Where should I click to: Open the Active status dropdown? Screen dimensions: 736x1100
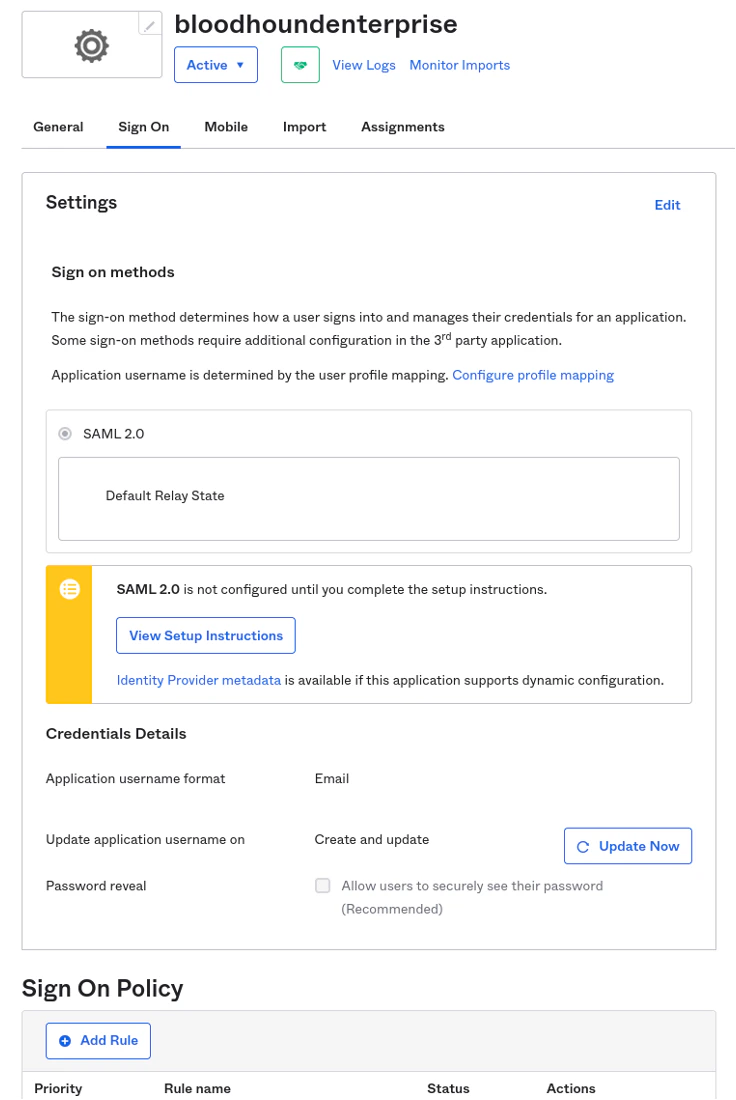point(216,65)
